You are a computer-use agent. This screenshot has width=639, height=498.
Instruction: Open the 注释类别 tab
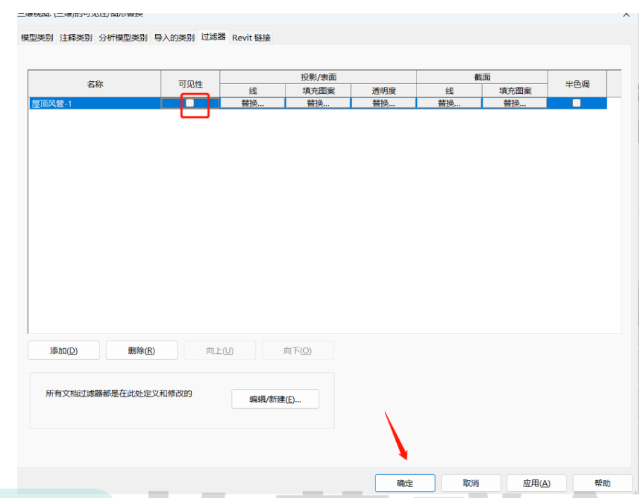[x=76, y=38]
